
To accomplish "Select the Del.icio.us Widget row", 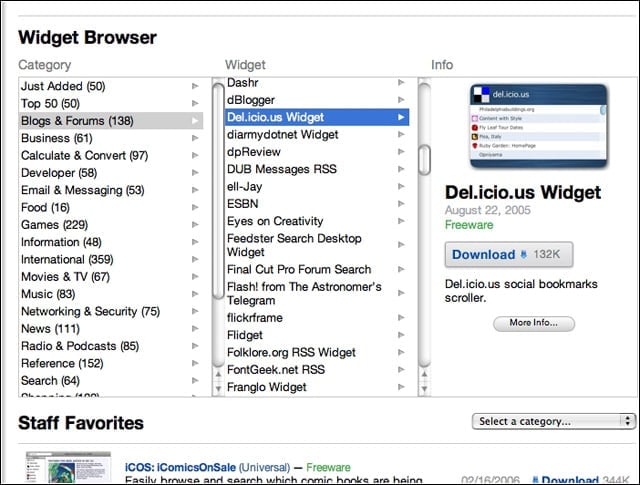I will click(317, 117).
